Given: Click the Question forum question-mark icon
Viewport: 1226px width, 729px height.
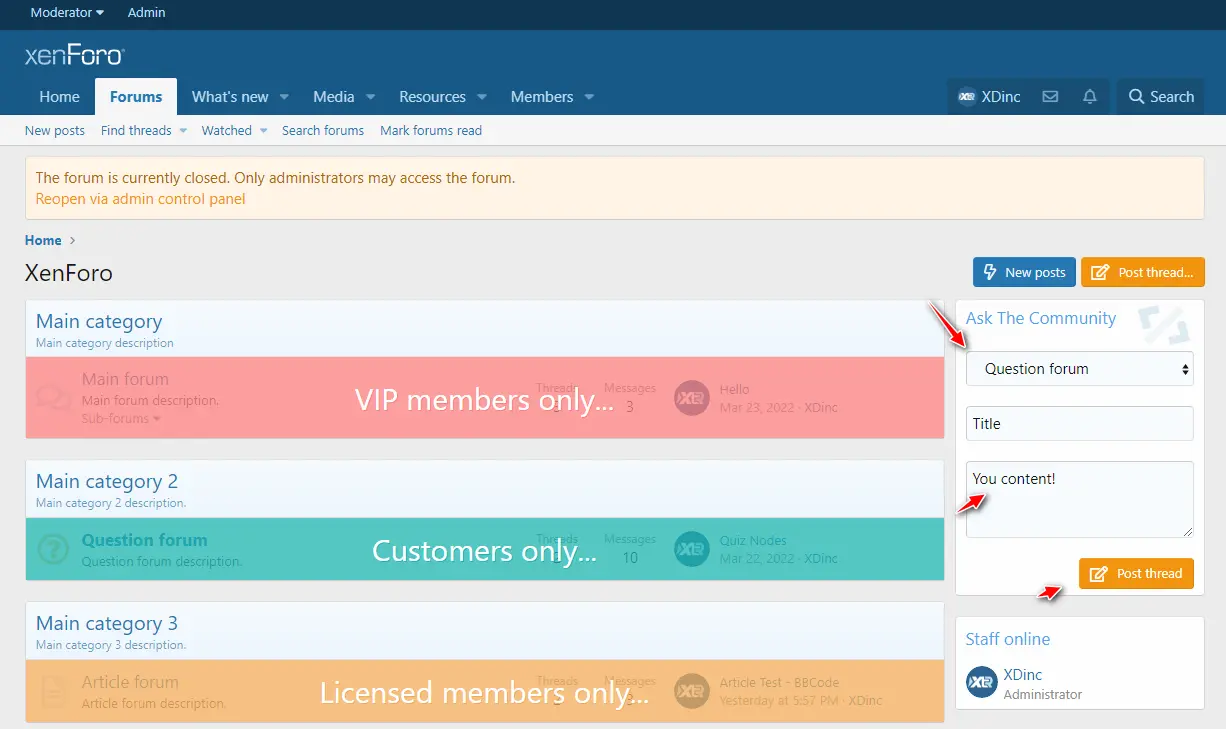Looking at the screenshot, I should (54, 549).
